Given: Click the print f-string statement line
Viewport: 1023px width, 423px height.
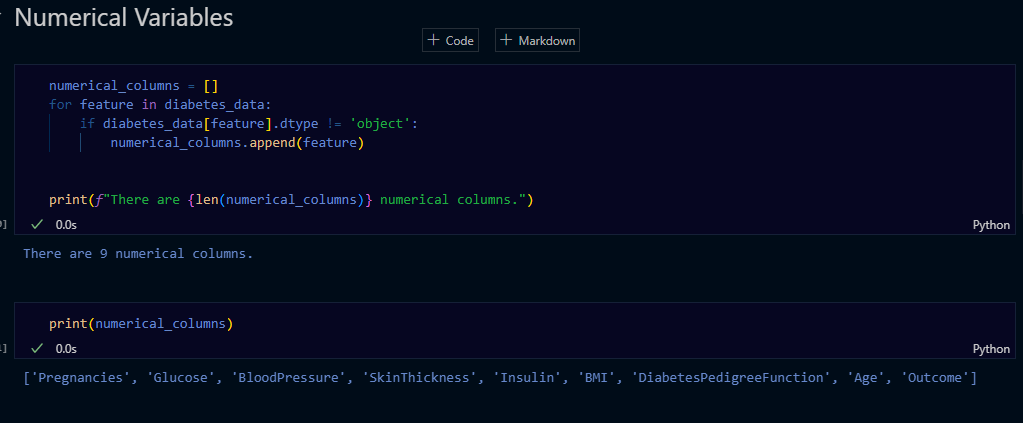Looking at the screenshot, I should (x=291, y=200).
